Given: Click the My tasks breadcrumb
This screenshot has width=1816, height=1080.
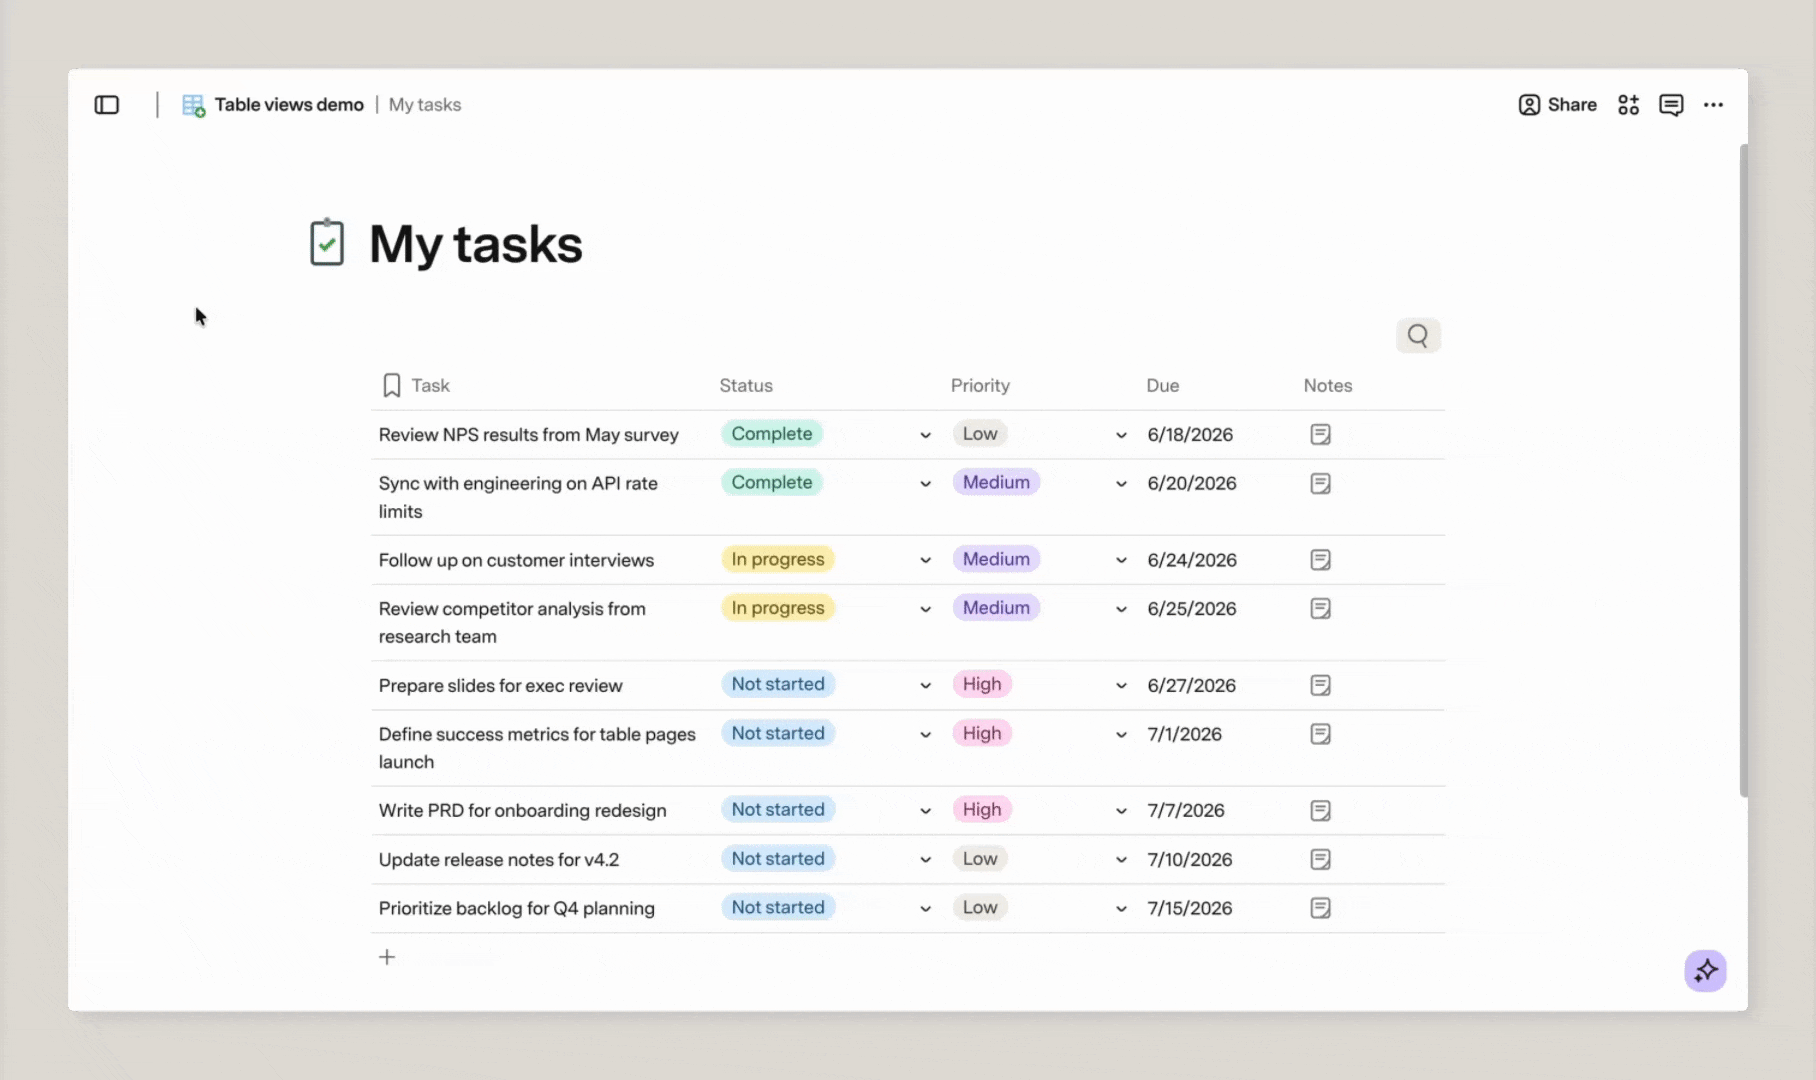Looking at the screenshot, I should coord(425,105).
